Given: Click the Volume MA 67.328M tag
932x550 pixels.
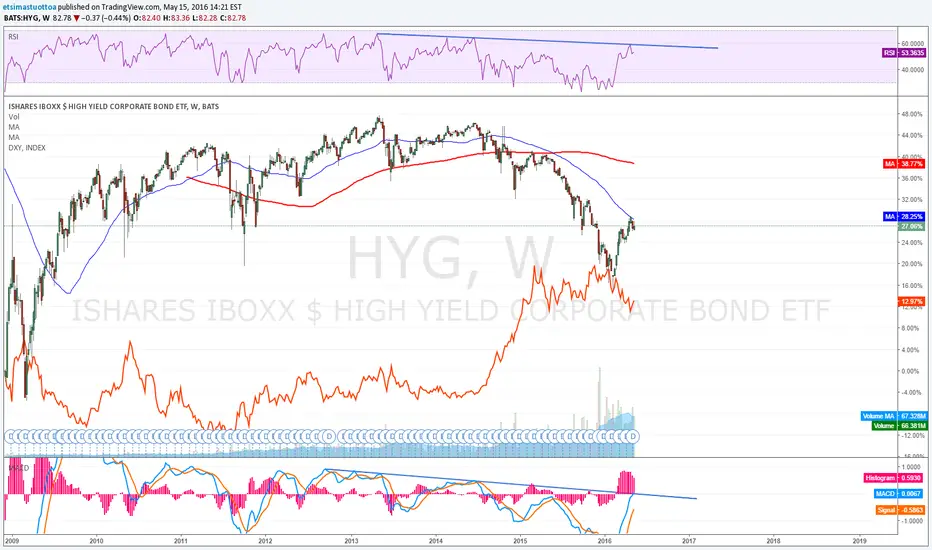Looking at the screenshot, I should coord(893,416).
